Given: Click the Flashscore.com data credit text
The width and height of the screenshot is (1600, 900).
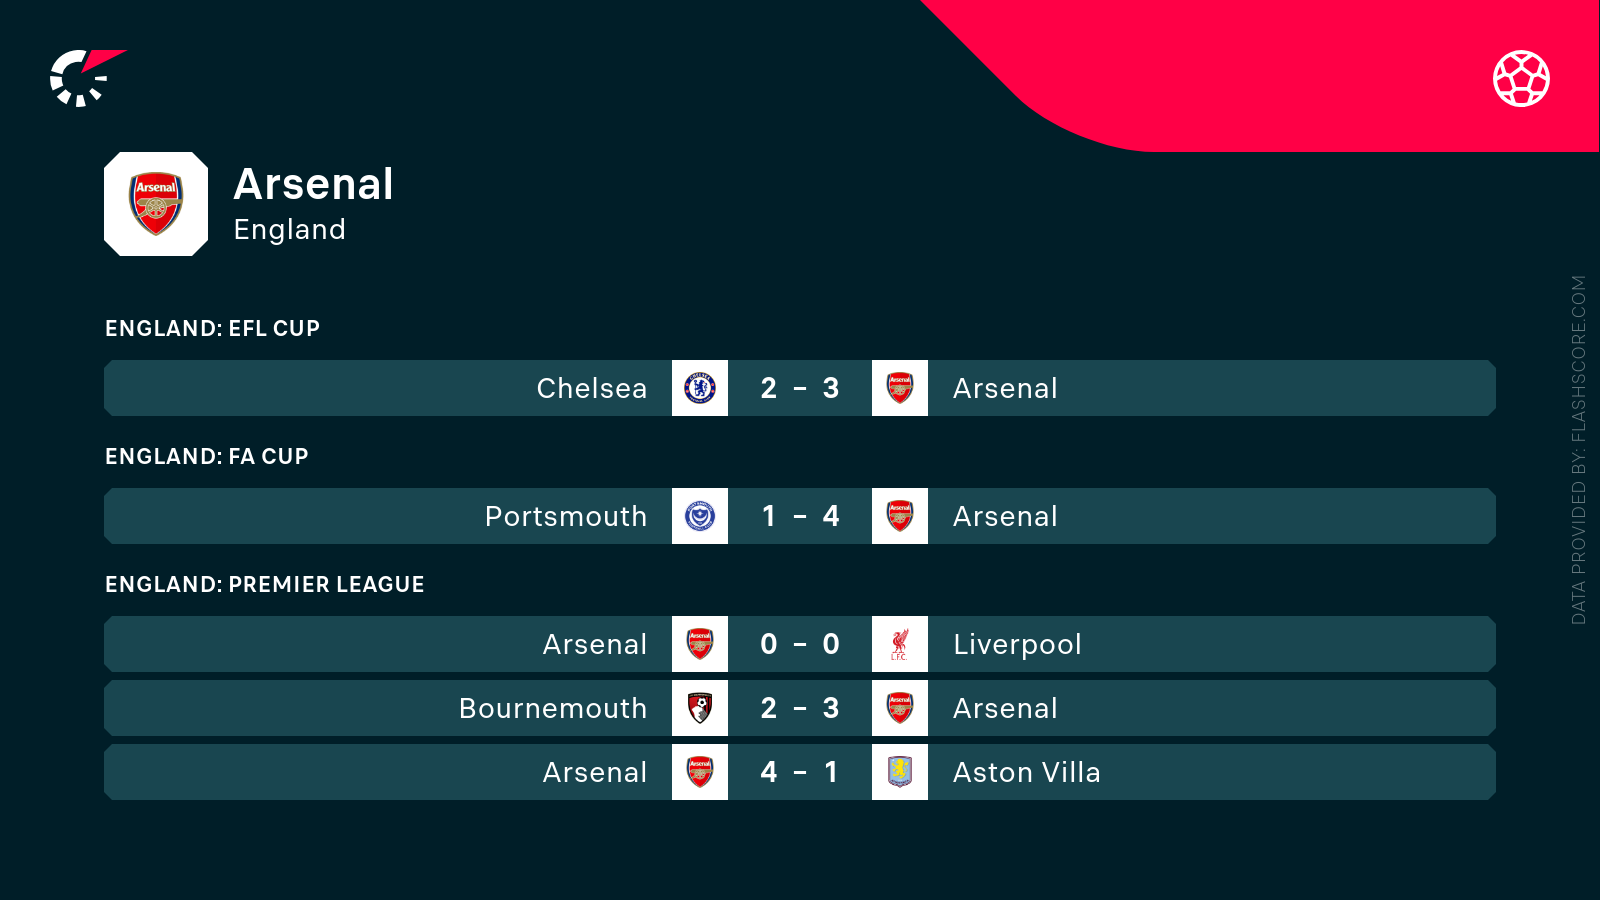Looking at the screenshot, I should [x=1579, y=450].
